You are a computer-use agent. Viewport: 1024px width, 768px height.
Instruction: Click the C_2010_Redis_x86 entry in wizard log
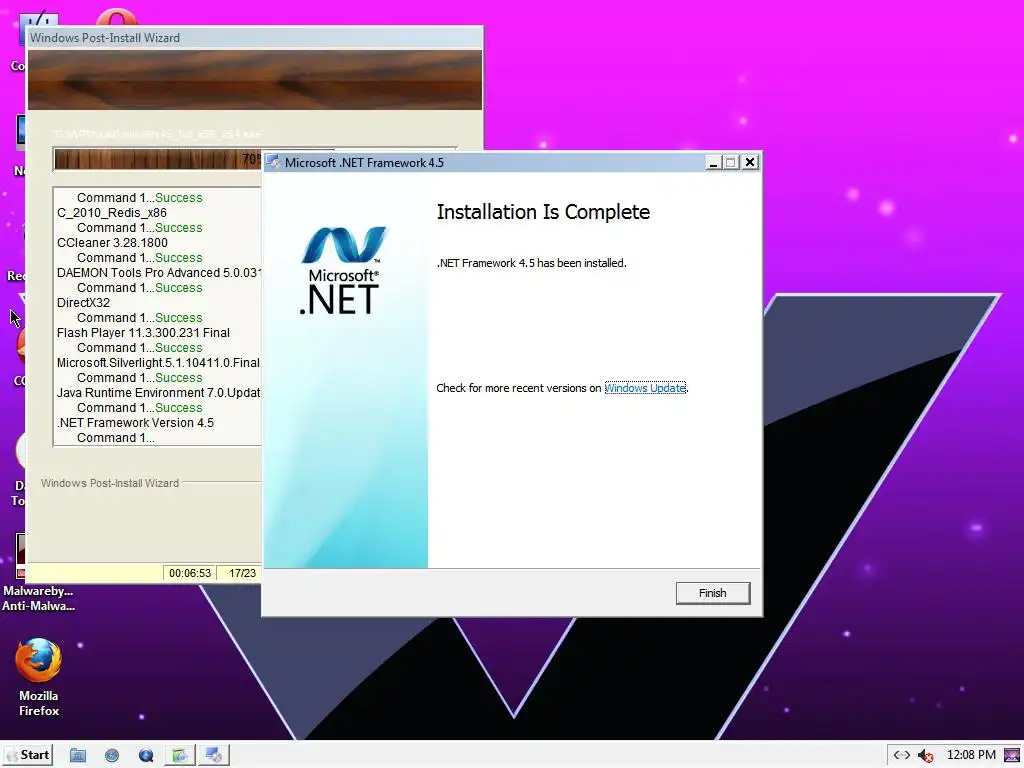[112, 213]
